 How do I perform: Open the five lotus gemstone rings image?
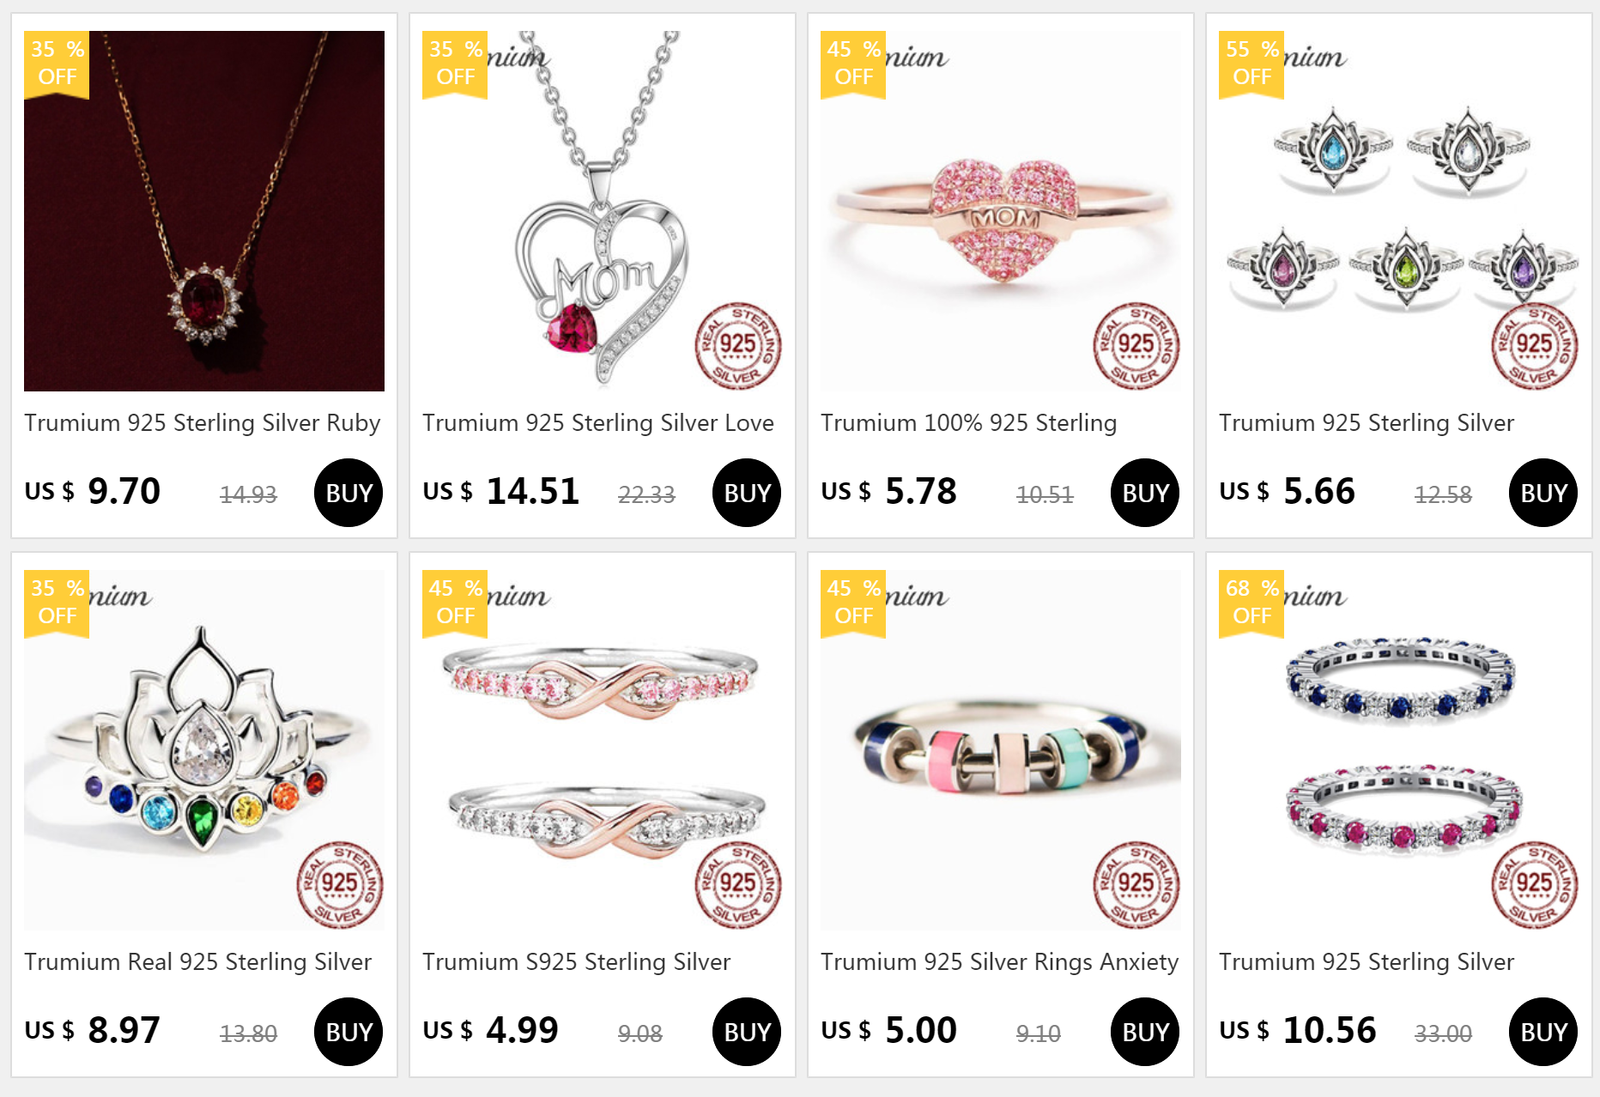tap(1399, 211)
